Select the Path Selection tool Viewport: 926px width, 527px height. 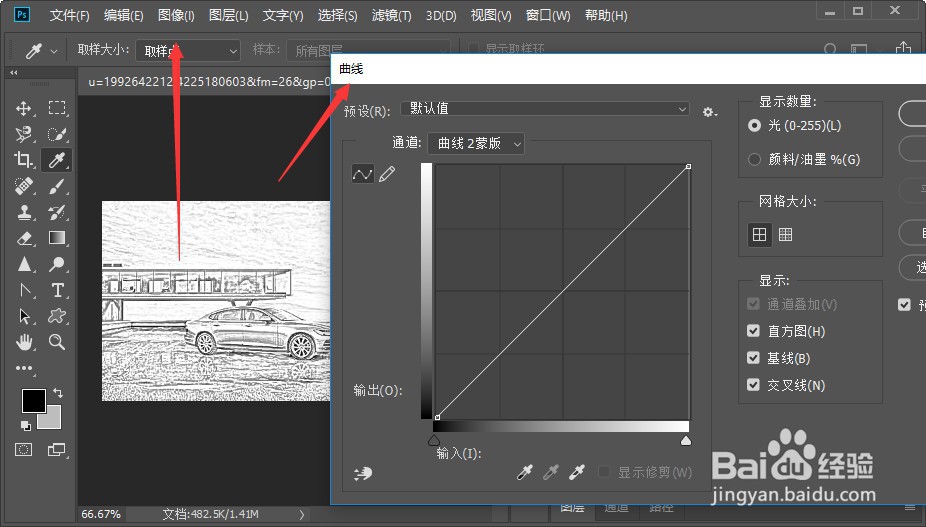coord(24,316)
